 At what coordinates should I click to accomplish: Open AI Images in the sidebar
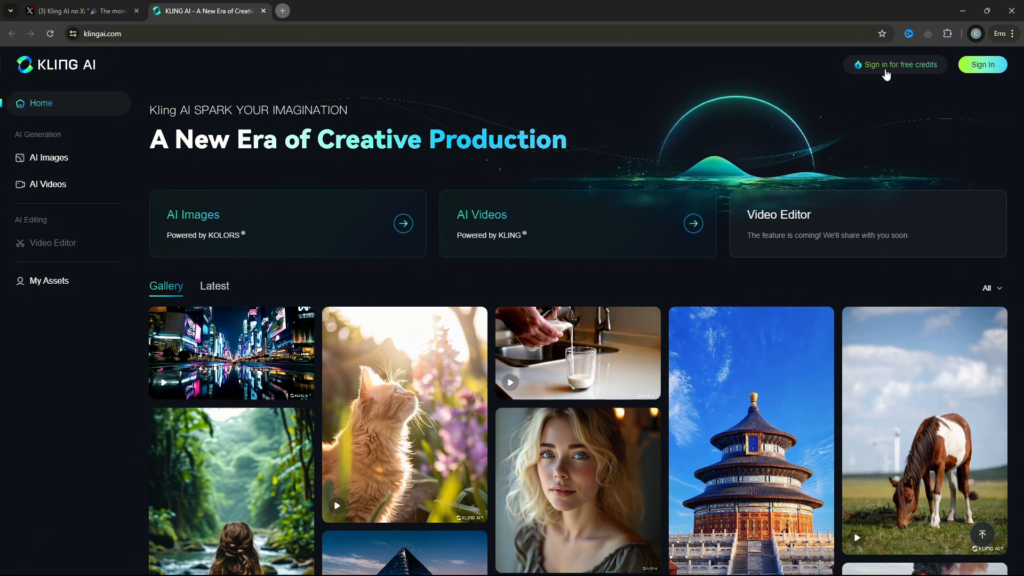(x=48, y=158)
